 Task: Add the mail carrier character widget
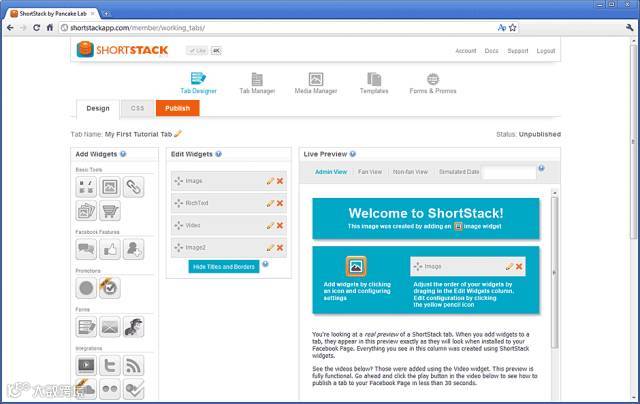(x=133, y=326)
